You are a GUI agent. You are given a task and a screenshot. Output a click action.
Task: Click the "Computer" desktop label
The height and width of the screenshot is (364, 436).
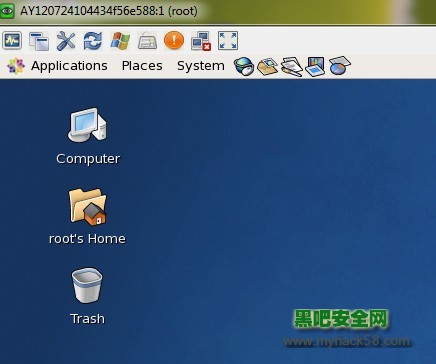tap(88, 159)
